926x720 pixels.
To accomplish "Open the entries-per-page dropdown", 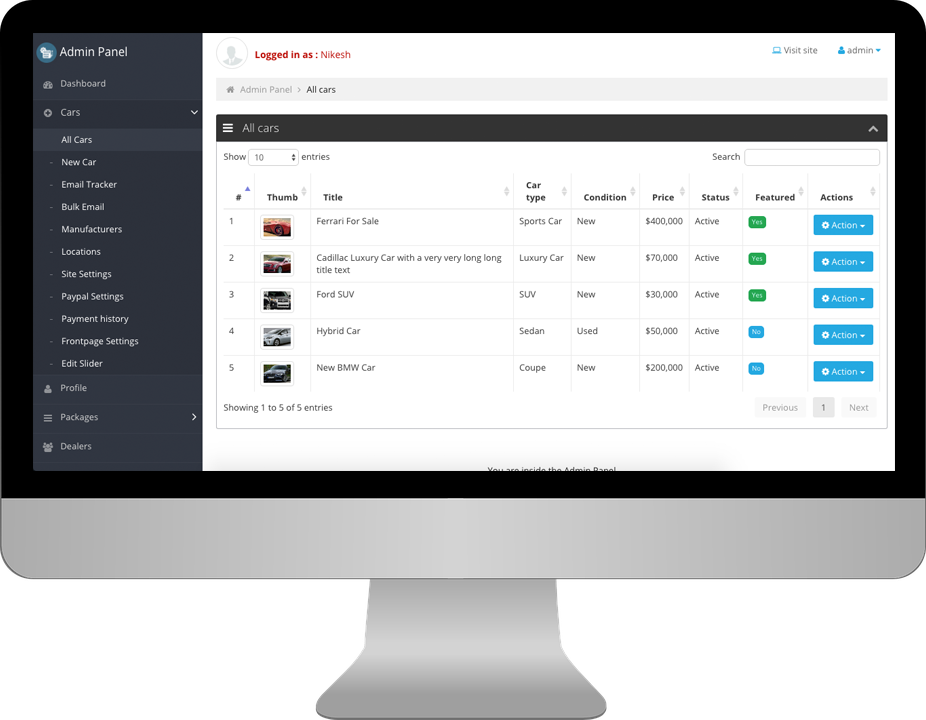I will click(x=273, y=157).
